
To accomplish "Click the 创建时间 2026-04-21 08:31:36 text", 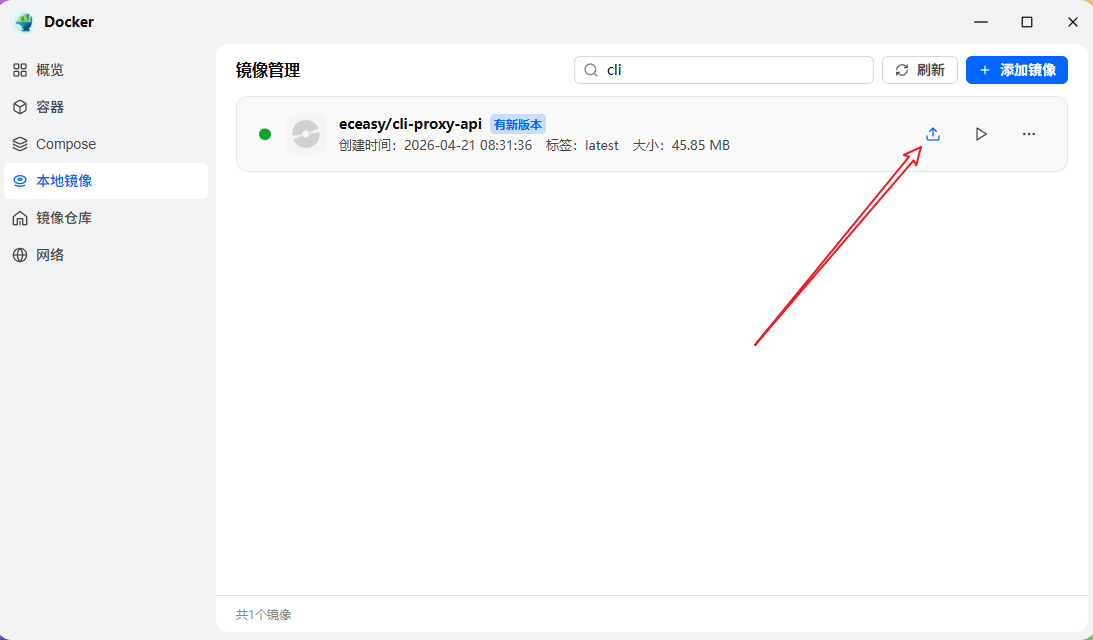I will [x=435, y=145].
